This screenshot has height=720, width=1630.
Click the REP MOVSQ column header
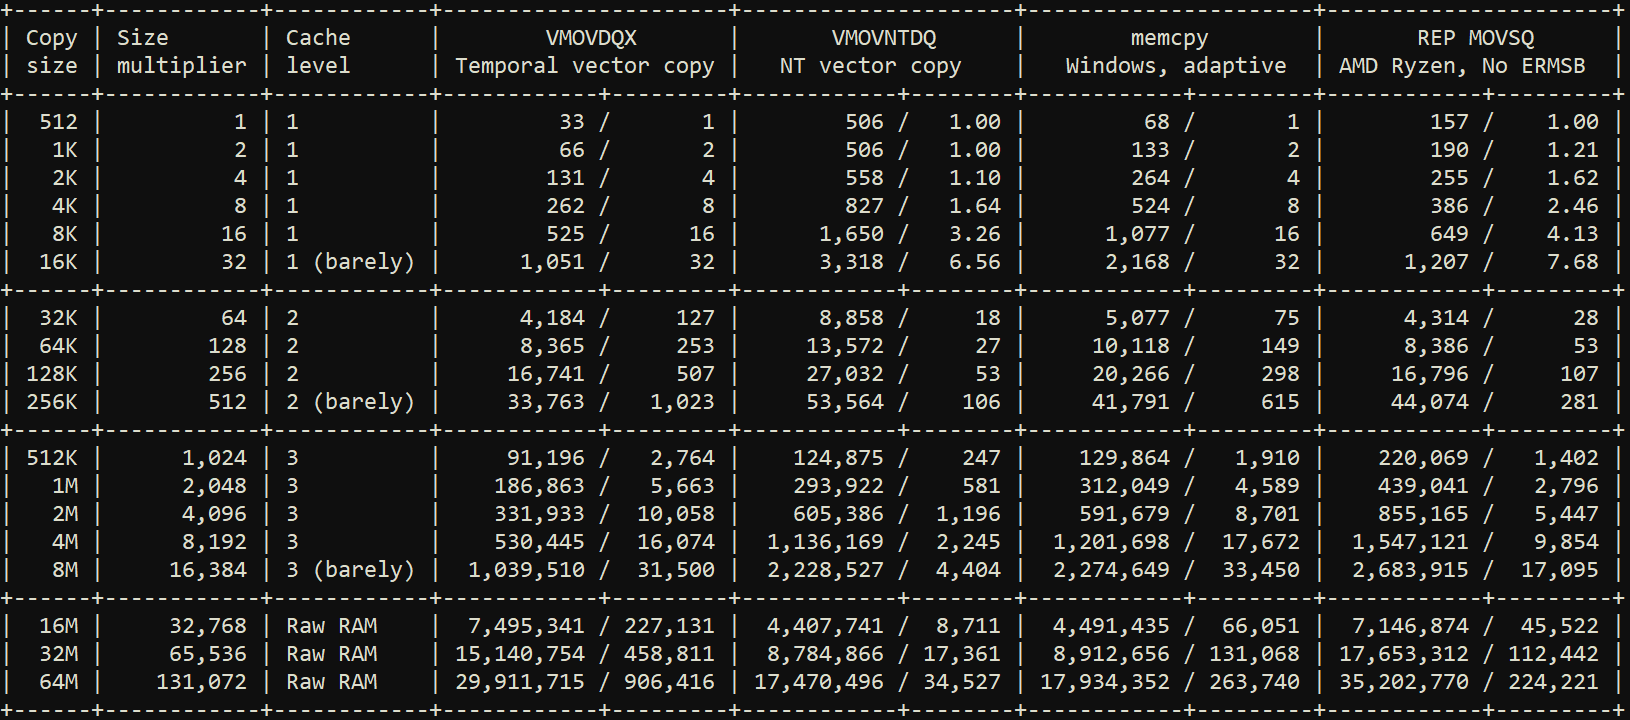point(1475,38)
